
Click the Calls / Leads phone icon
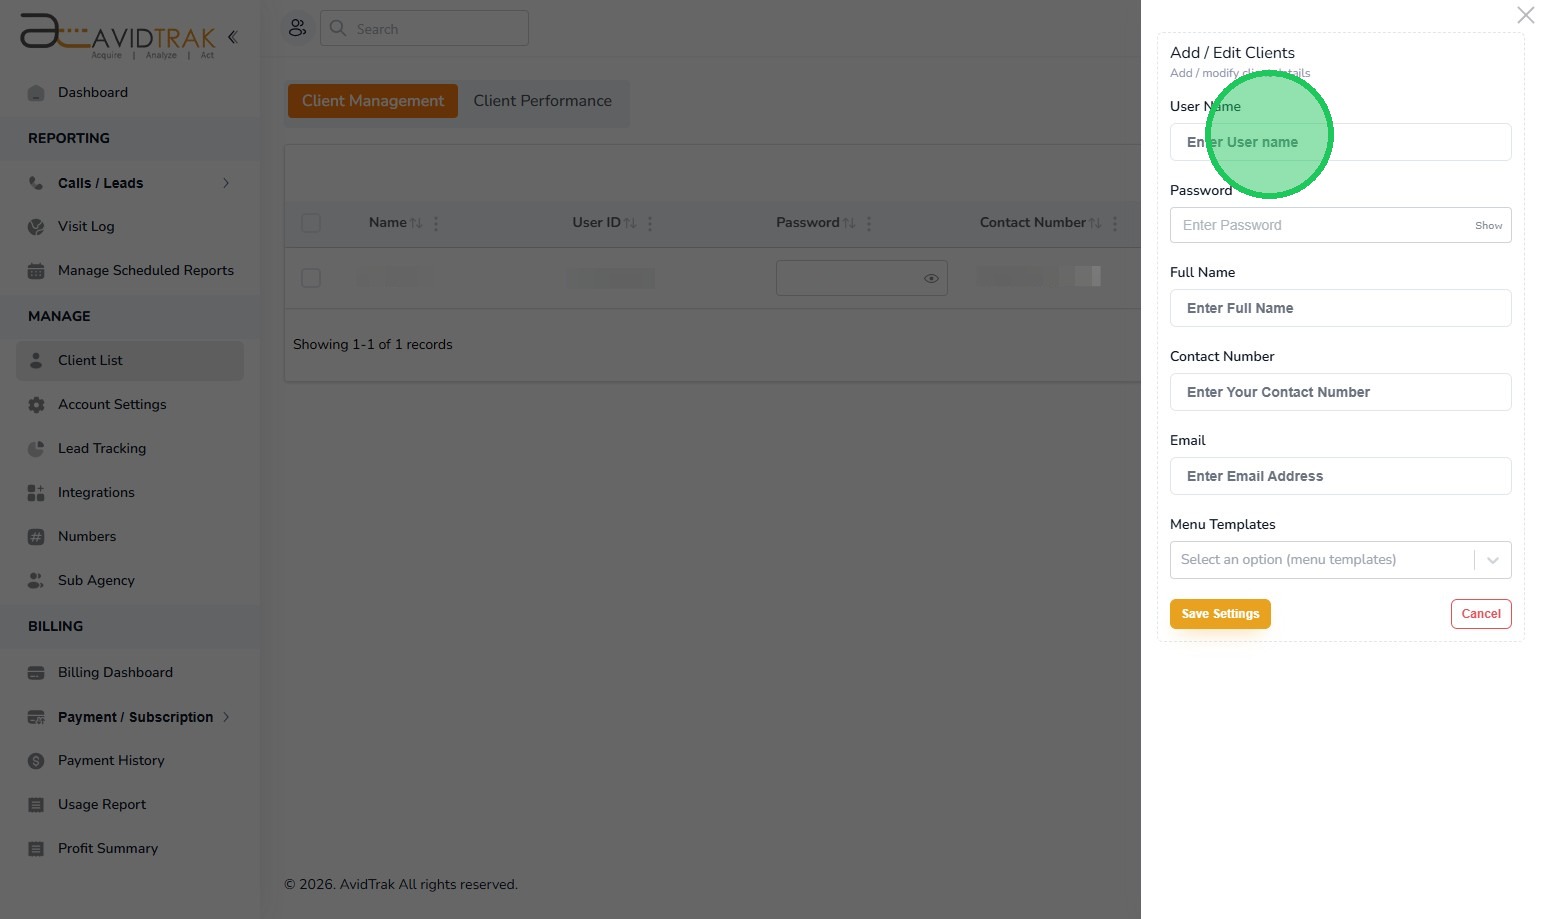[x=36, y=183]
